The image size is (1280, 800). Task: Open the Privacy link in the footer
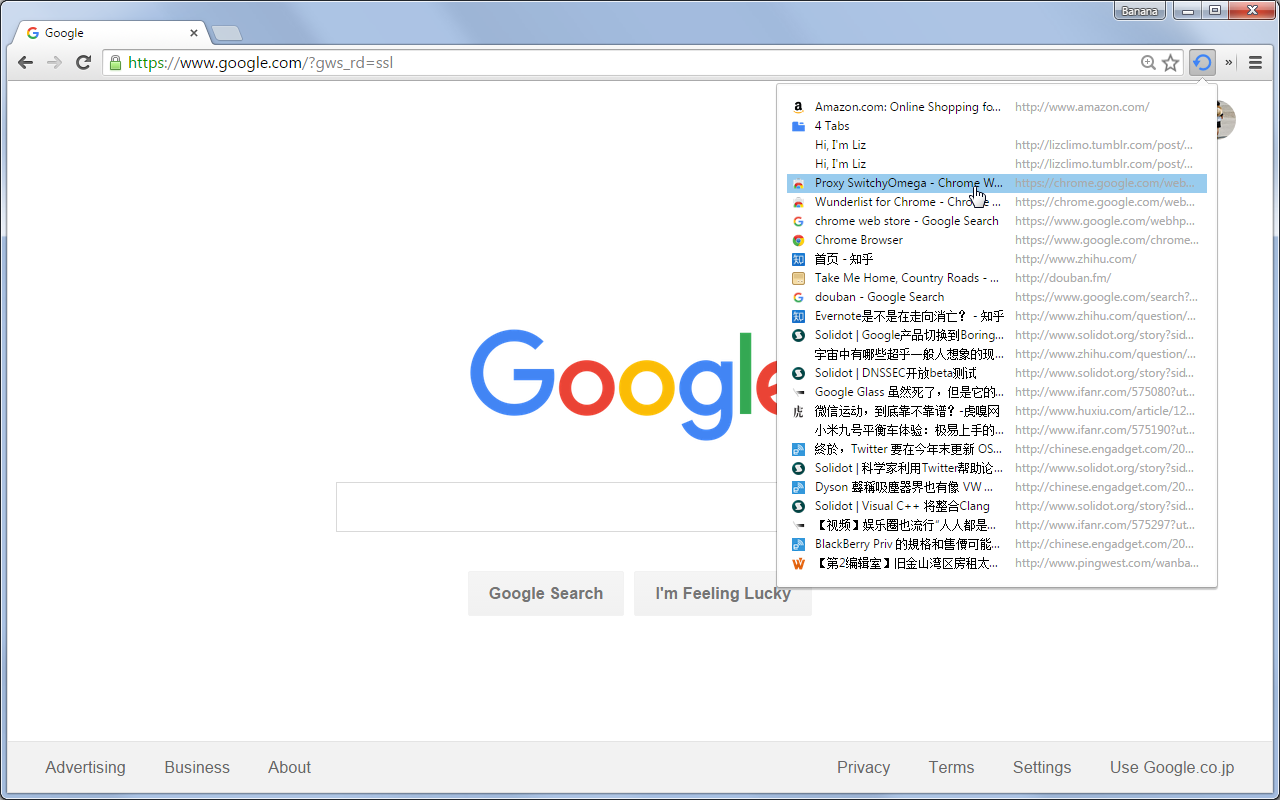click(x=863, y=767)
